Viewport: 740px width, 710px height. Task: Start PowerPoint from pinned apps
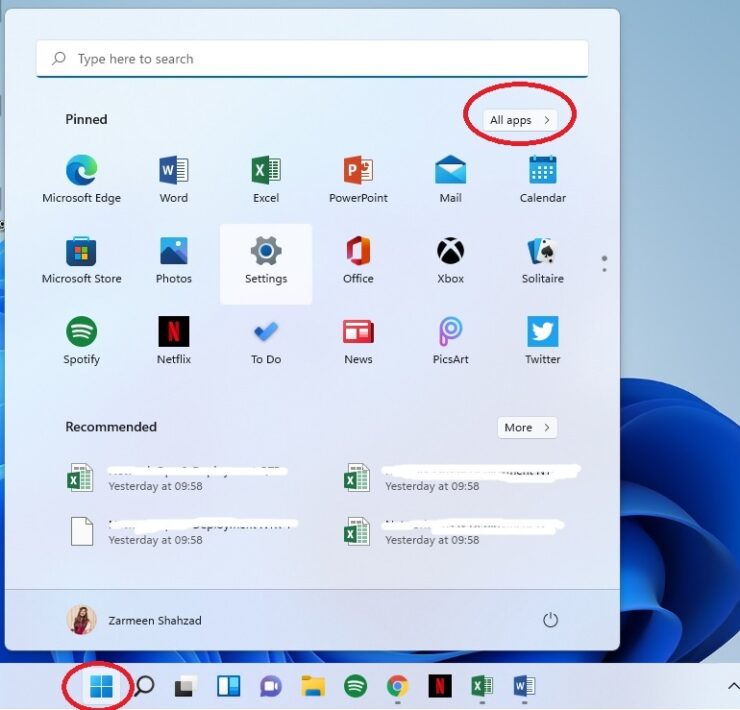pyautogui.click(x=358, y=179)
